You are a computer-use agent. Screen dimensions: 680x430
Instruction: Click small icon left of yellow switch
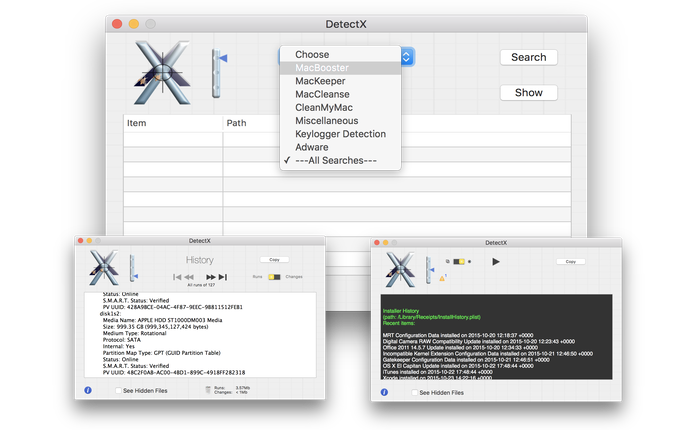coord(448,261)
